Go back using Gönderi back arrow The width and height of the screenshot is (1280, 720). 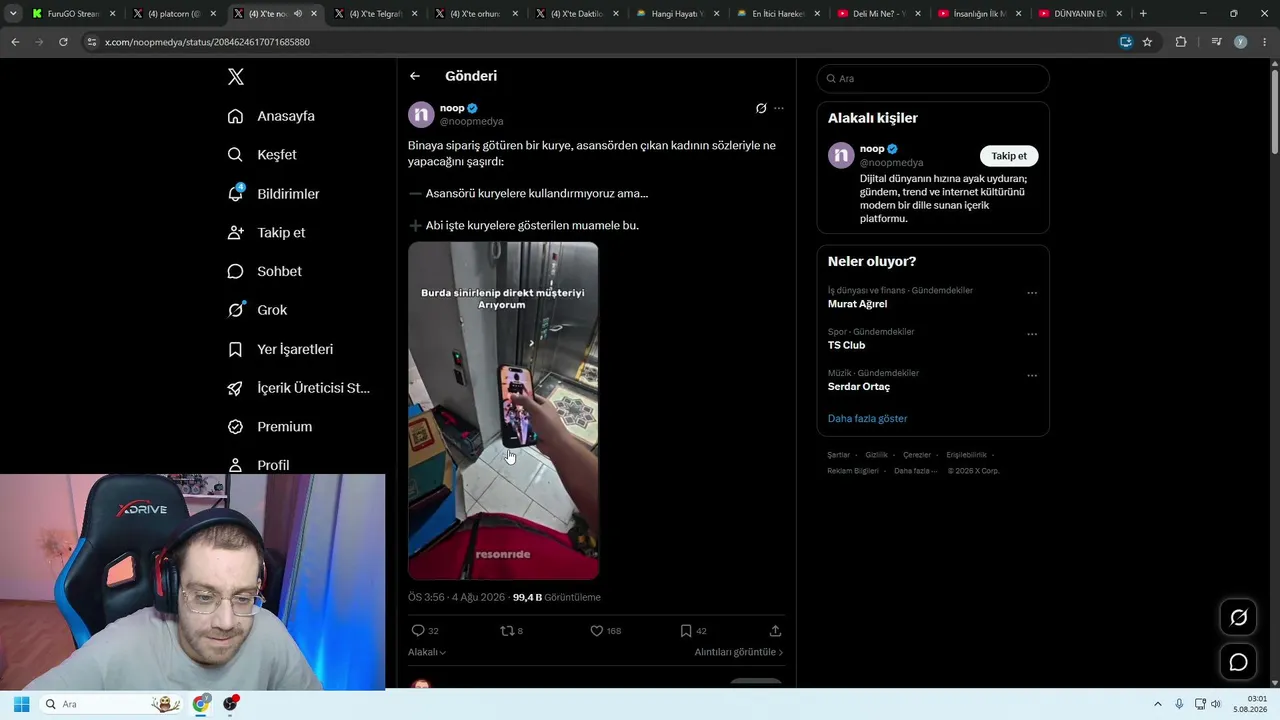415,76
